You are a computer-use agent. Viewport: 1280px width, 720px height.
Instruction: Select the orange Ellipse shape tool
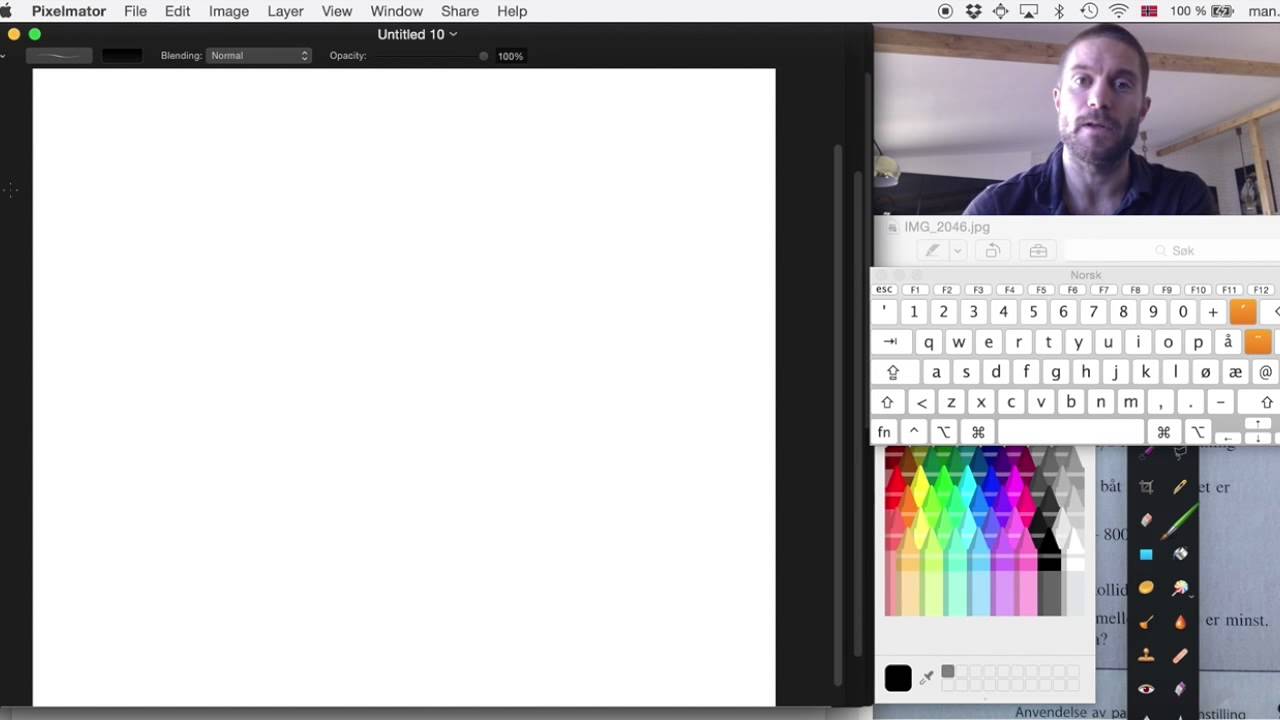tap(1146, 588)
